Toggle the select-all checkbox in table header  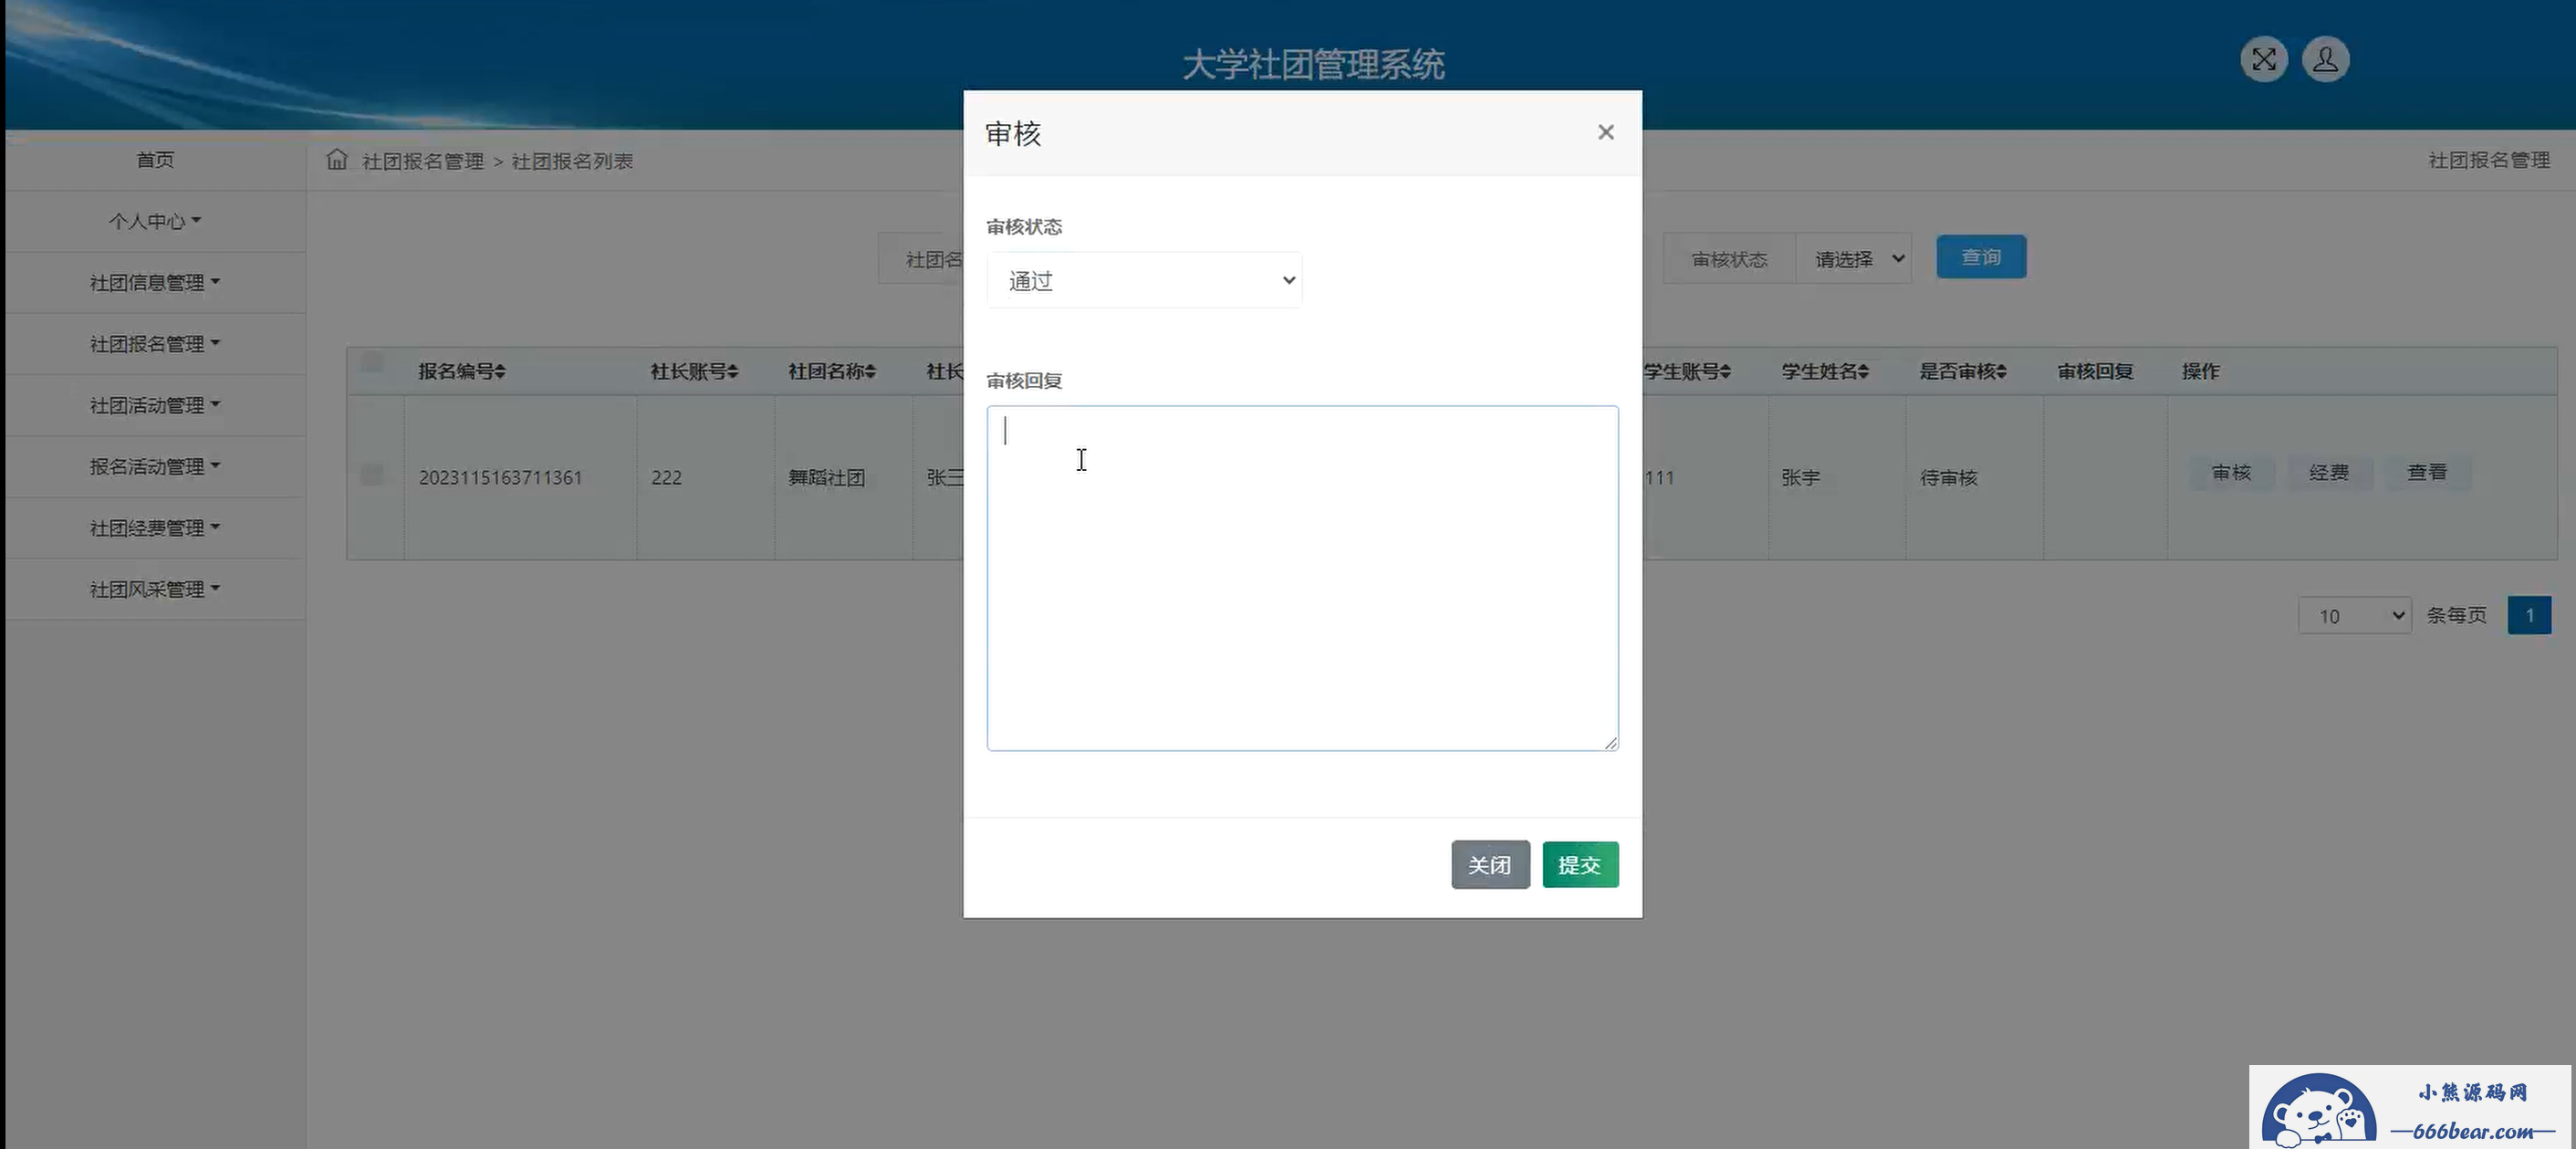coord(372,362)
